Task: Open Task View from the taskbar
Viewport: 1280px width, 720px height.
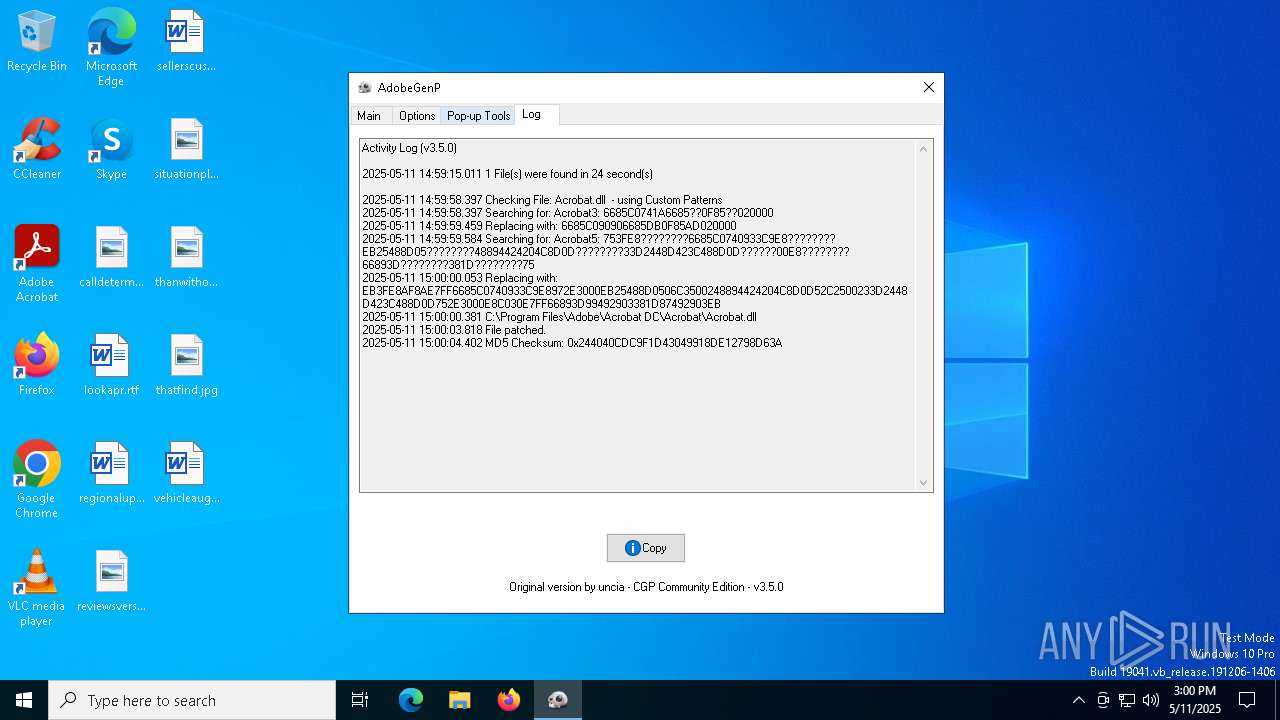Action: click(x=360, y=700)
